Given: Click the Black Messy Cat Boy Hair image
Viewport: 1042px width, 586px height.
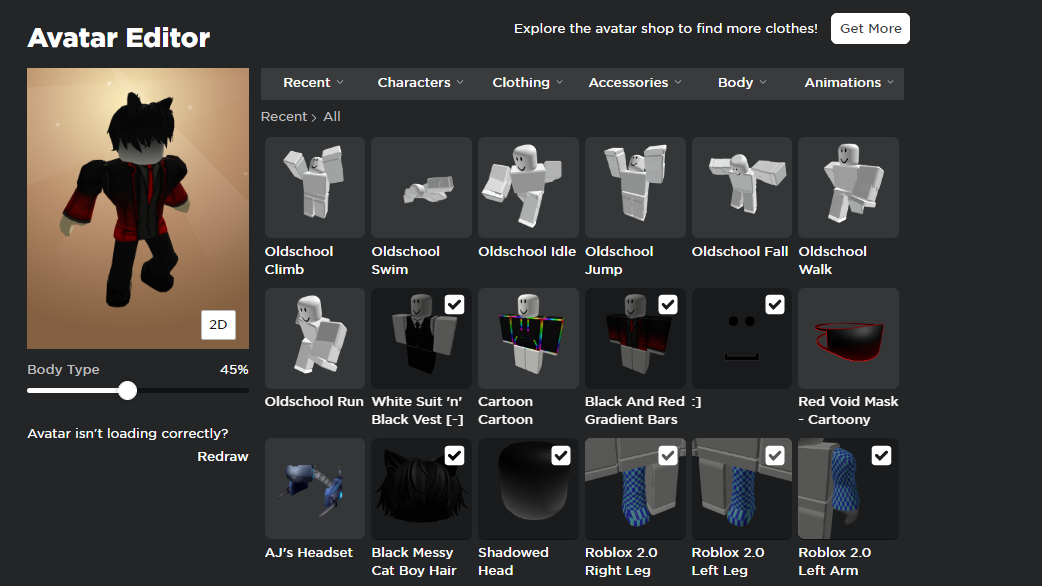Looking at the screenshot, I should pos(421,488).
